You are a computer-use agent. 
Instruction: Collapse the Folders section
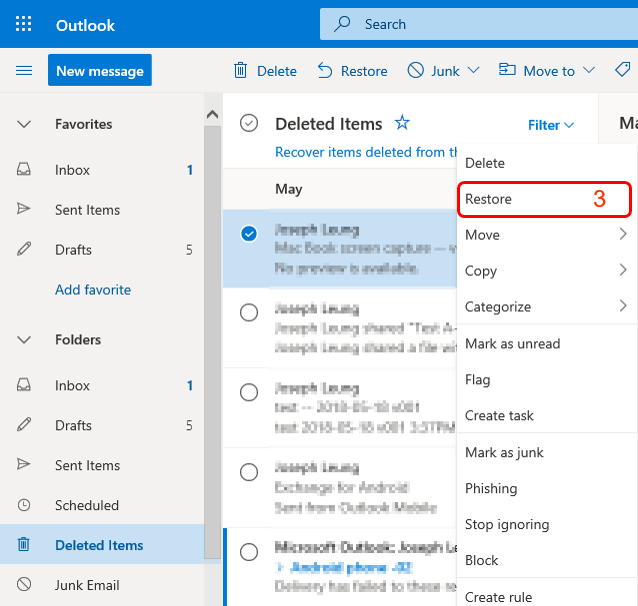24,340
